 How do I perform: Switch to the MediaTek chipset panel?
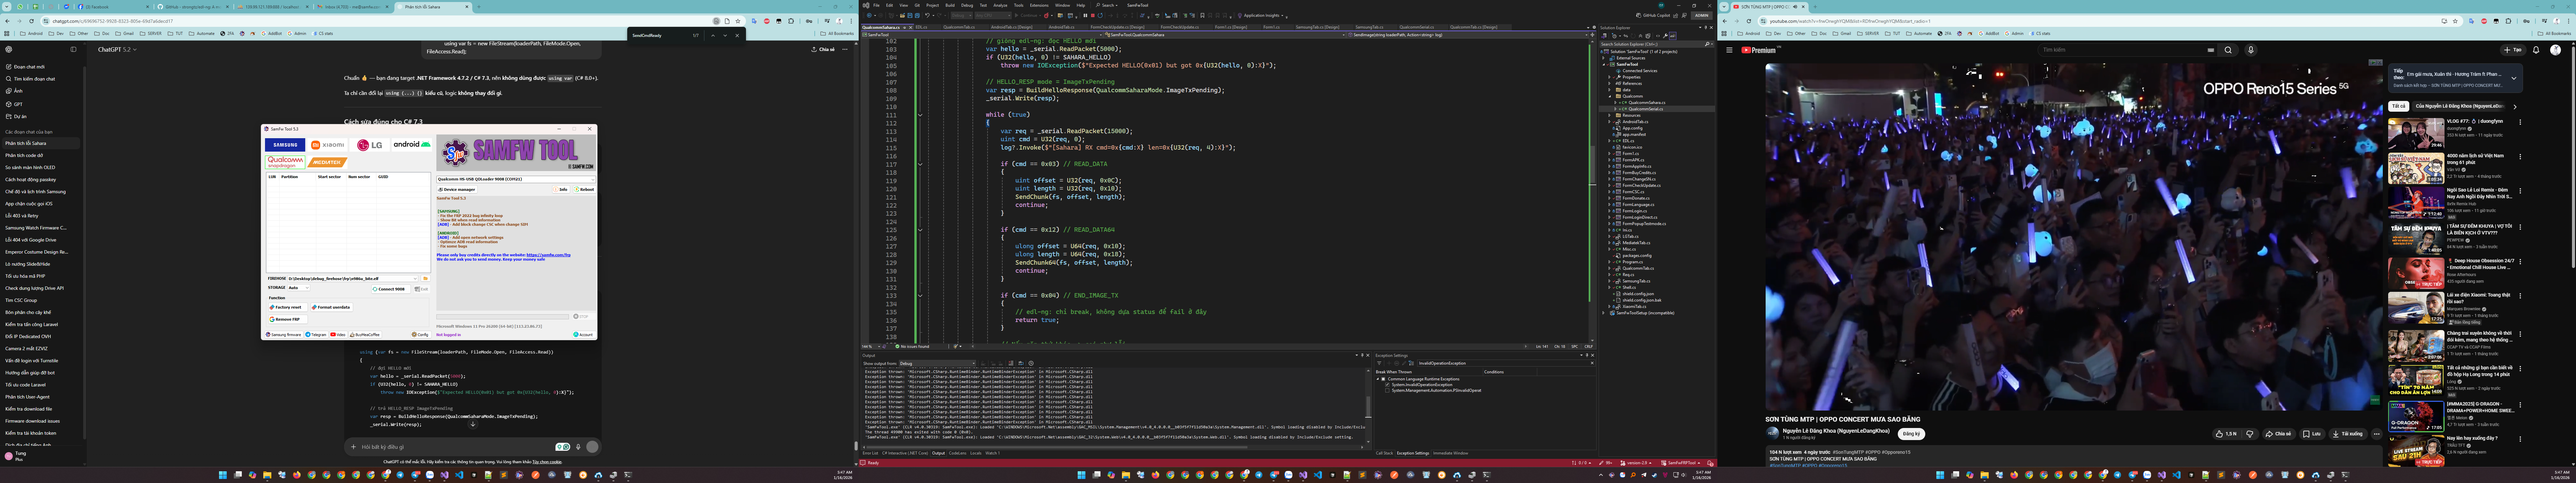(327, 162)
